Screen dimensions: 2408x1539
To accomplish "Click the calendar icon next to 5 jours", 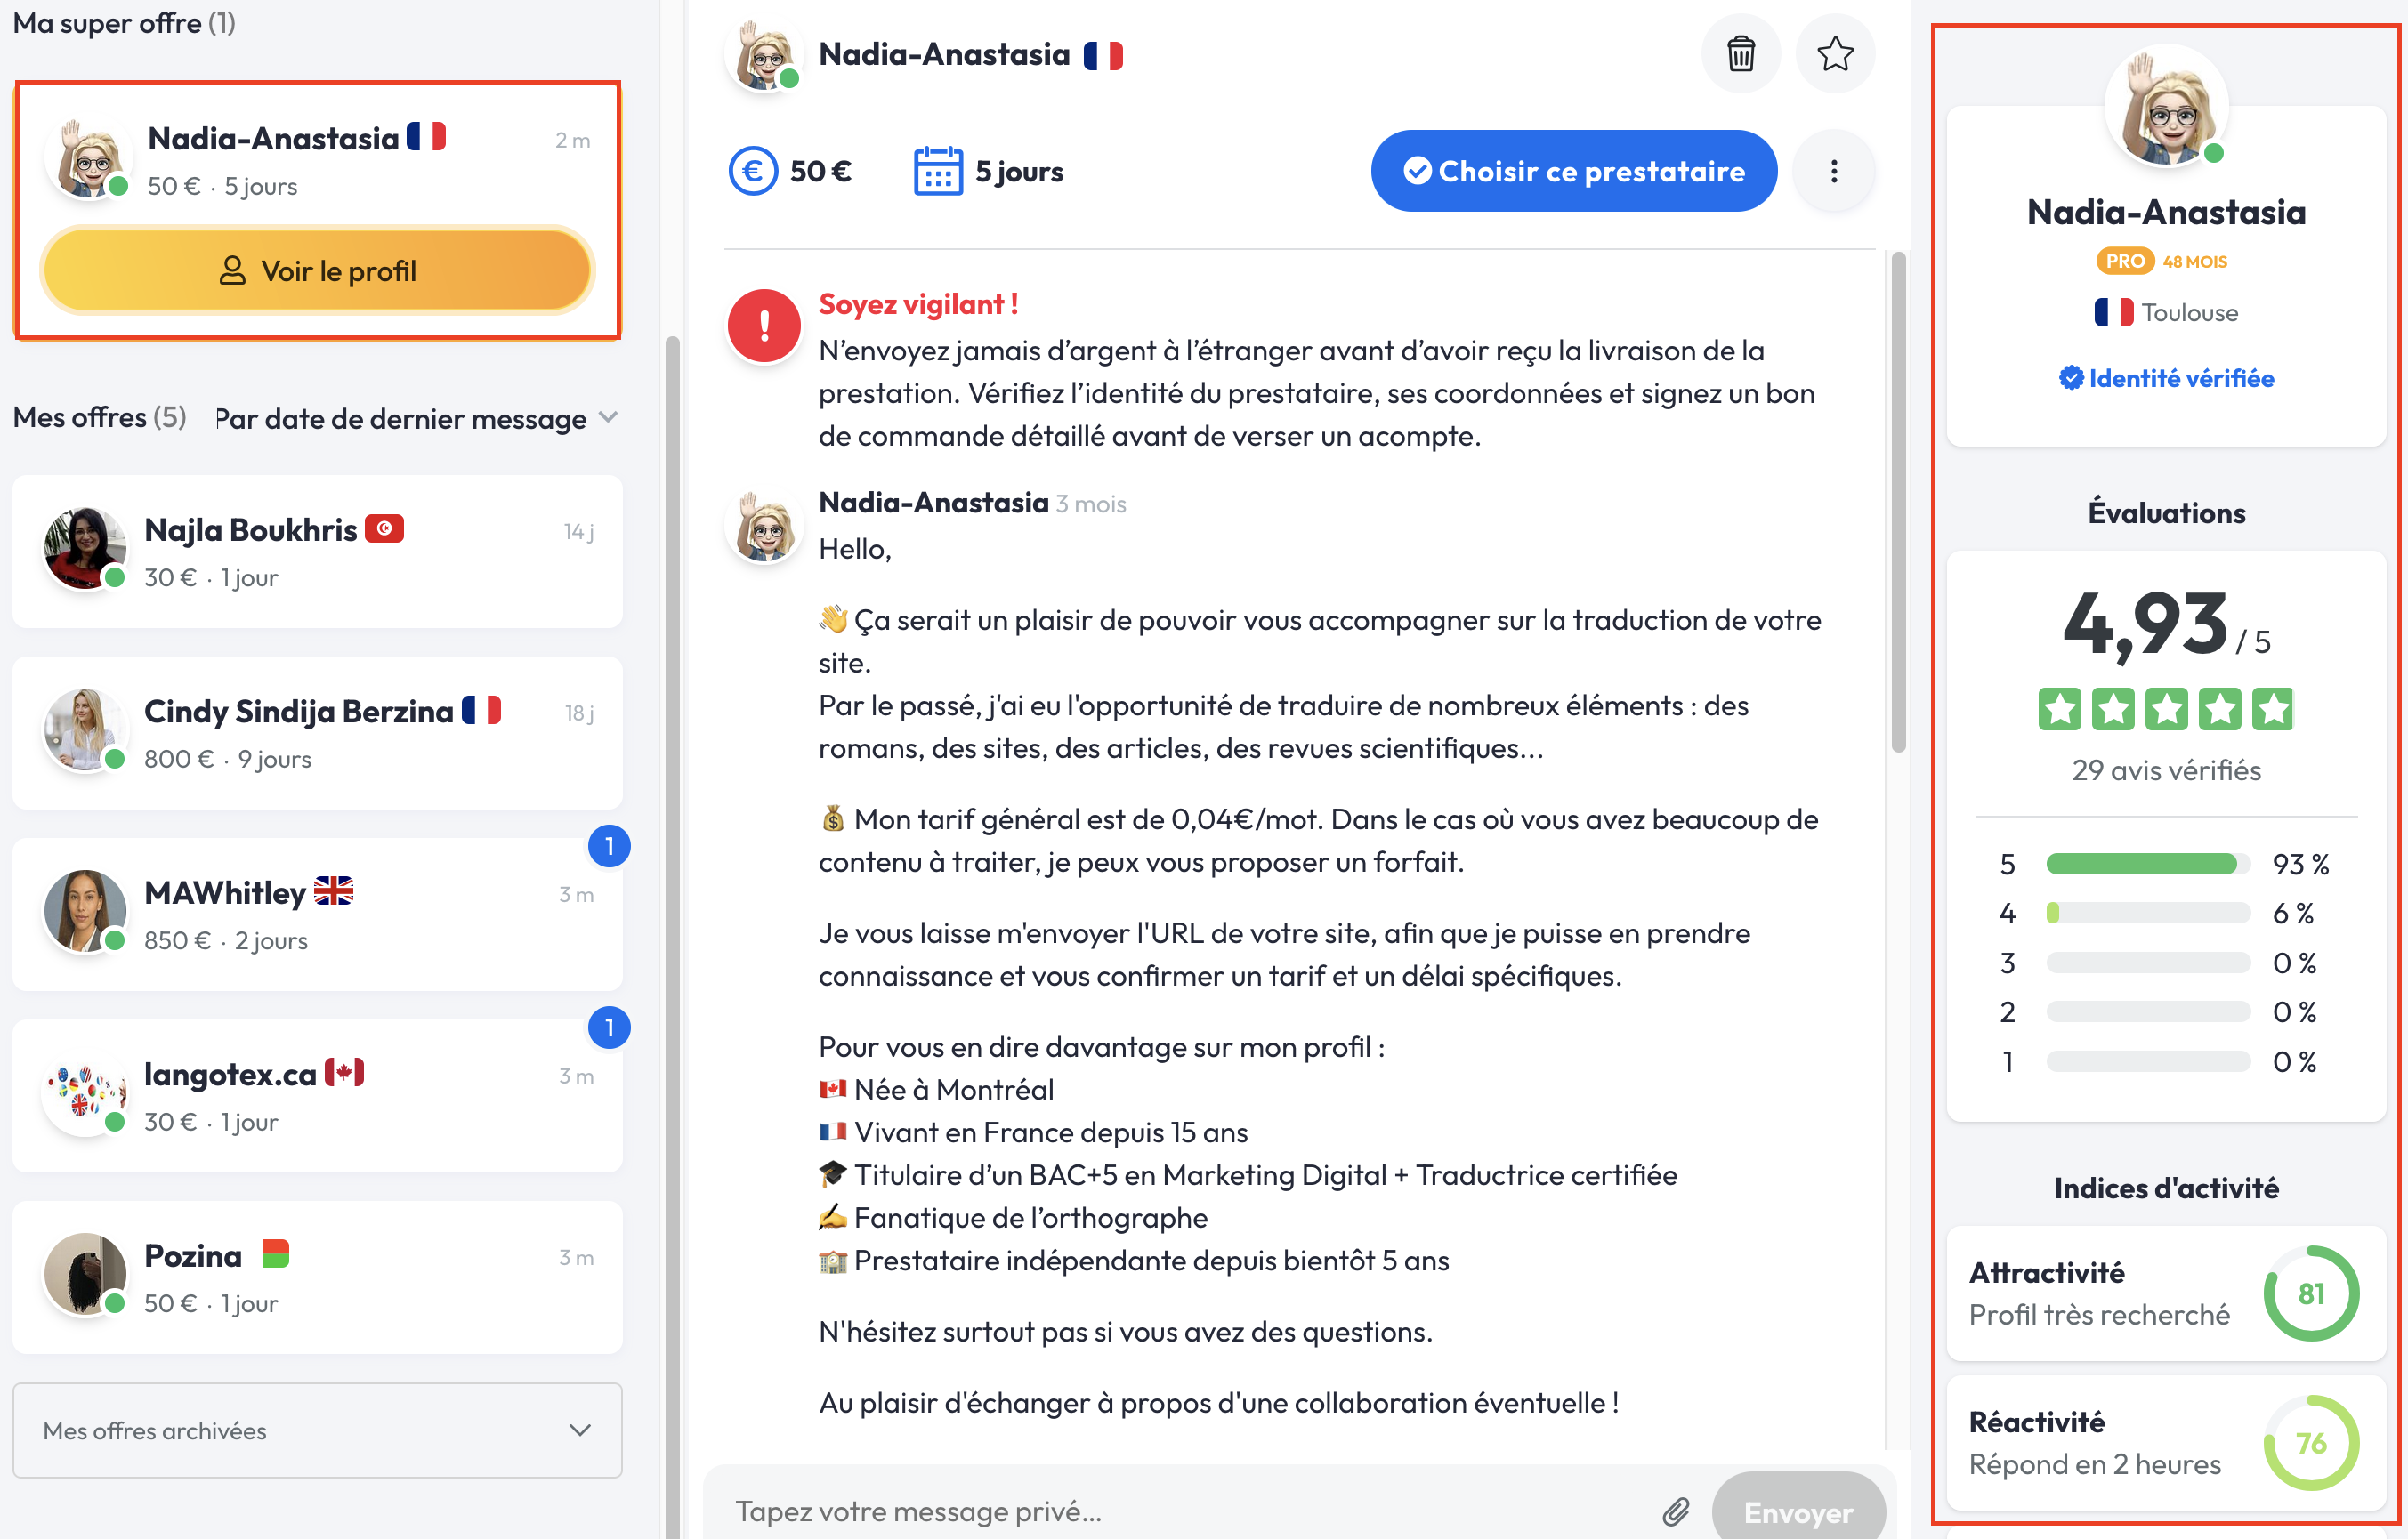I will click(938, 171).
